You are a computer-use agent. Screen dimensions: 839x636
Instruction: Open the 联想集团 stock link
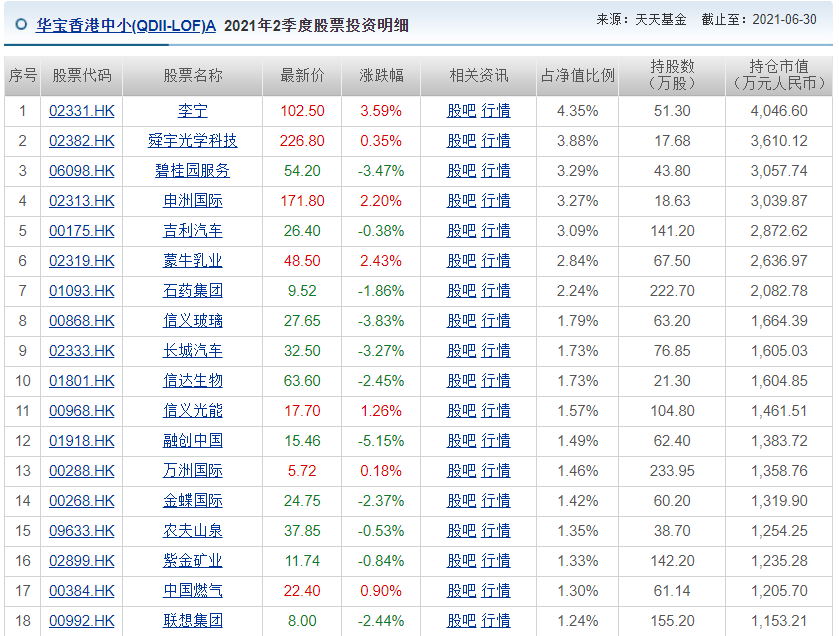(x=193, y=620)
